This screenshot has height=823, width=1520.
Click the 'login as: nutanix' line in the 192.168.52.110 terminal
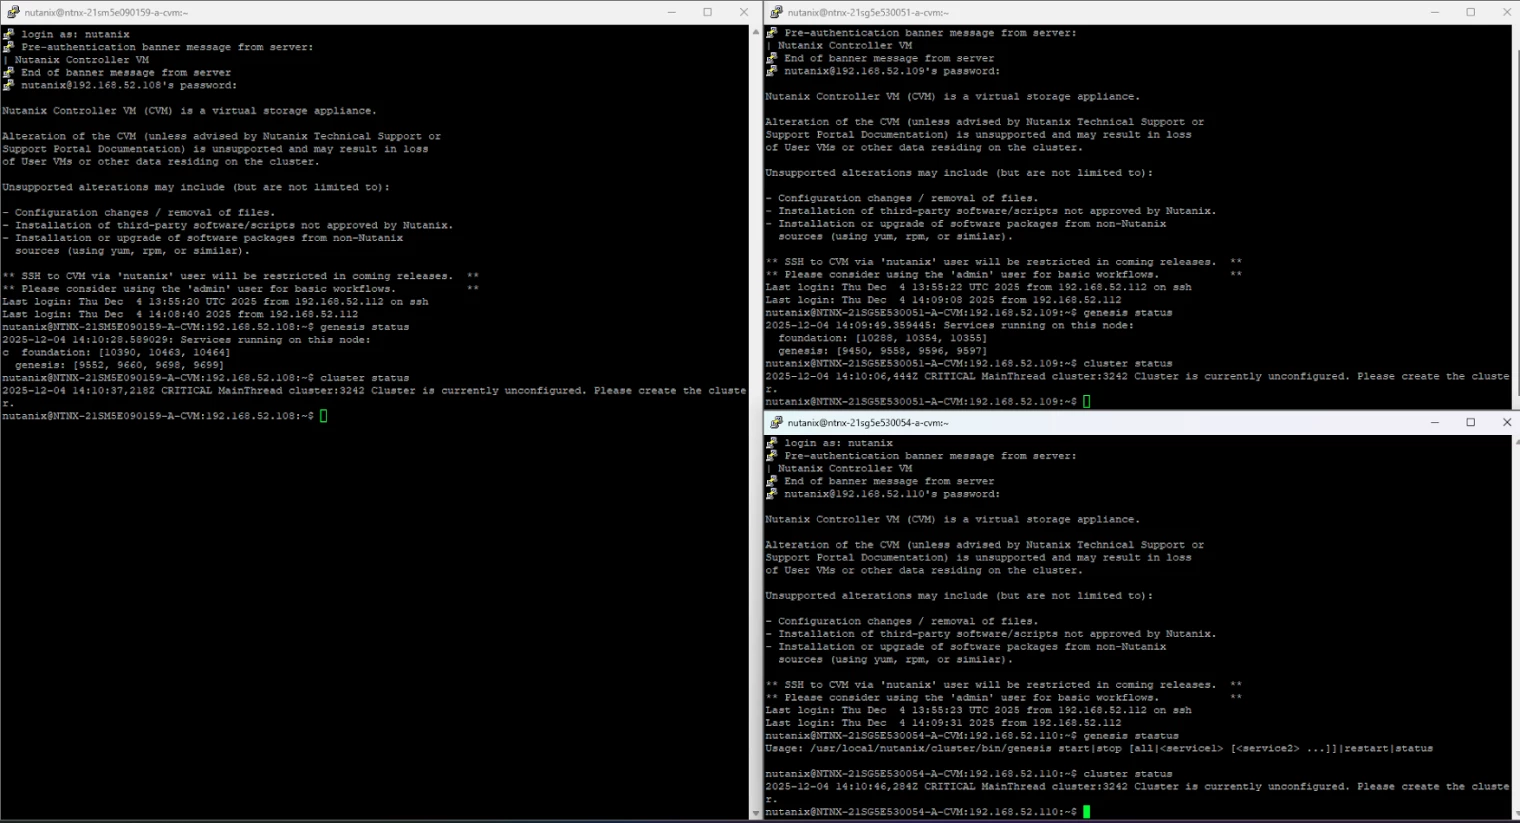(x=838, y=443)
